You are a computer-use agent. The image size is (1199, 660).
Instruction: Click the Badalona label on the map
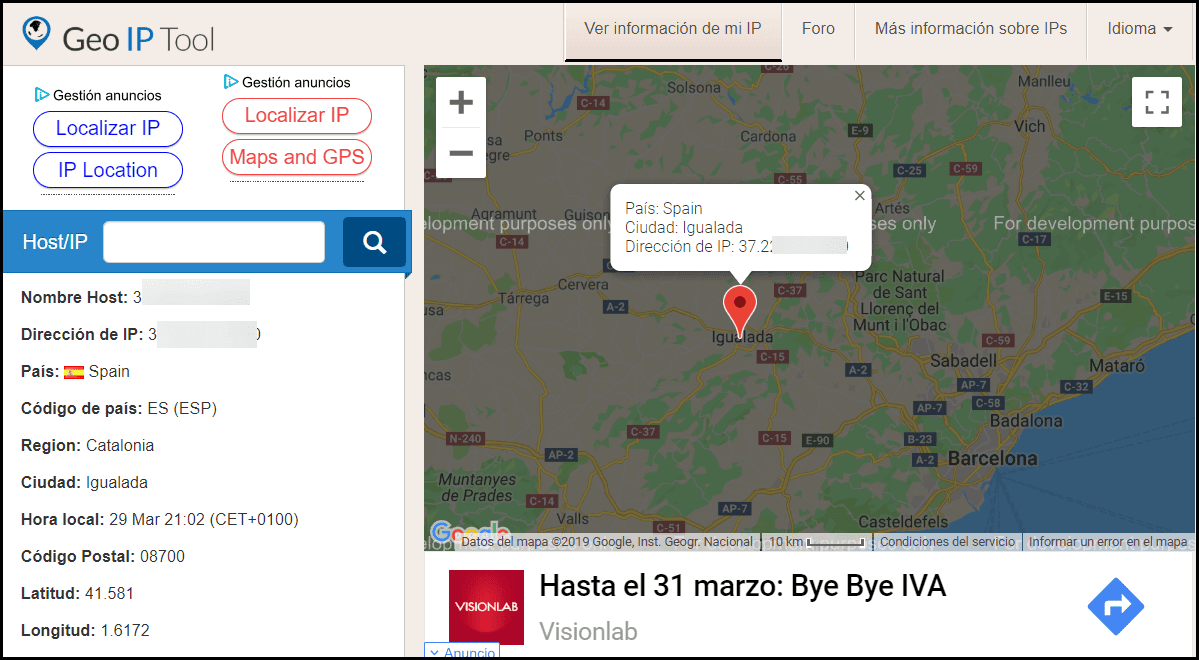[1026, 421]
